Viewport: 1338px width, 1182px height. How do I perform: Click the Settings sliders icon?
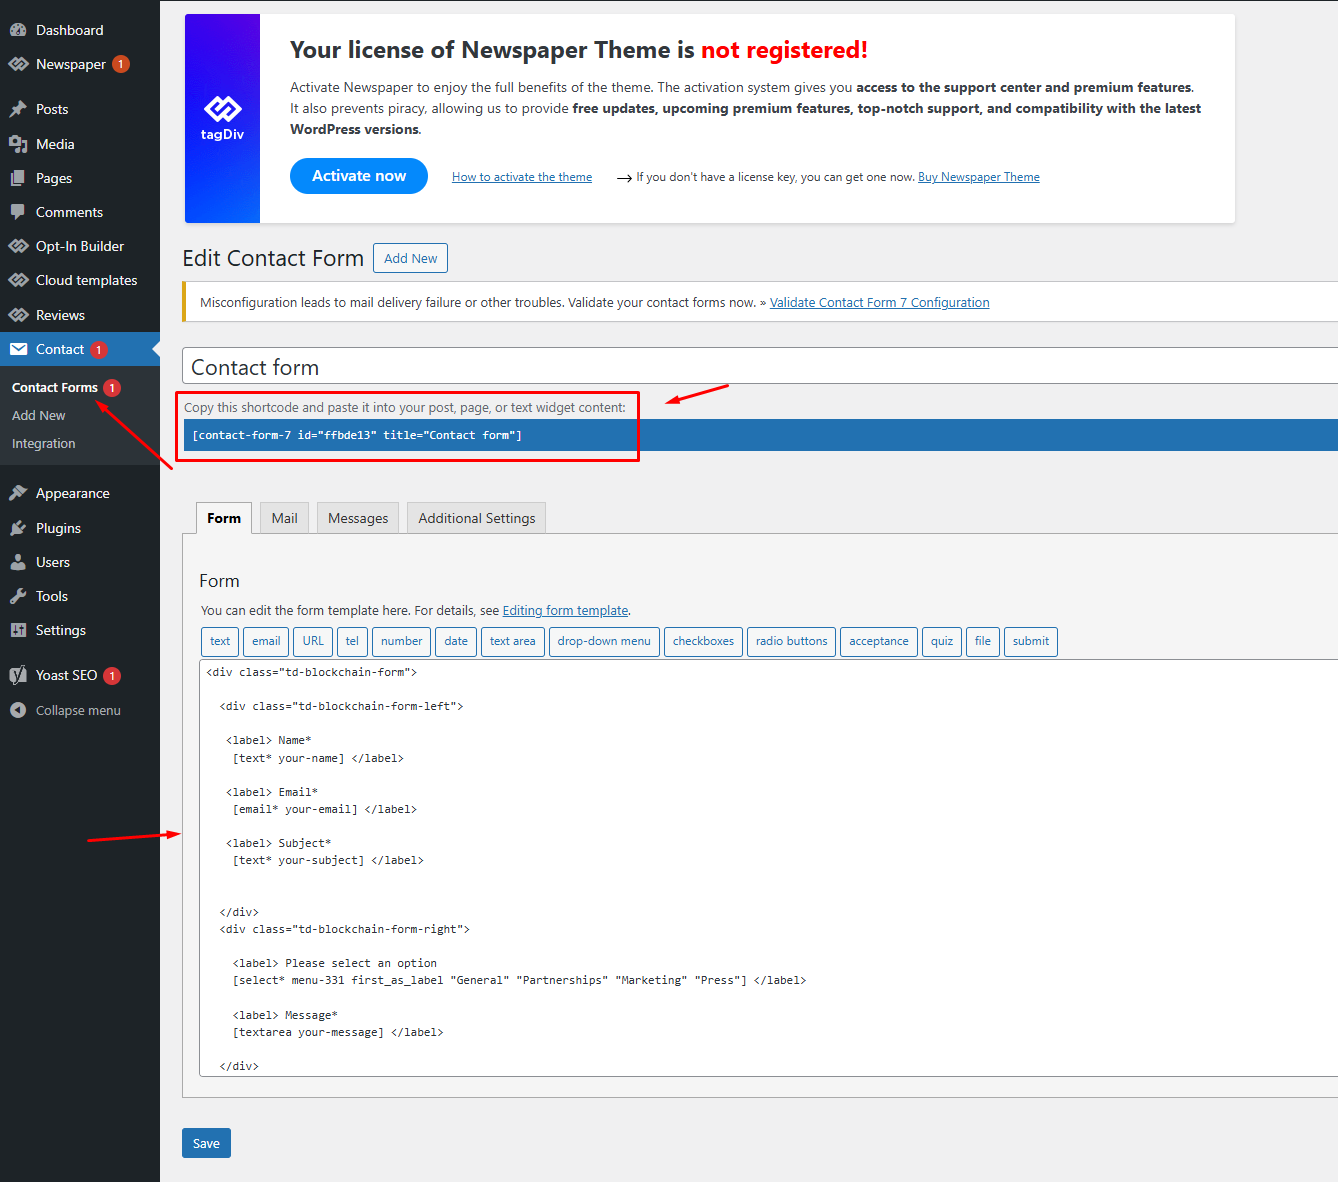click(18, 630)
